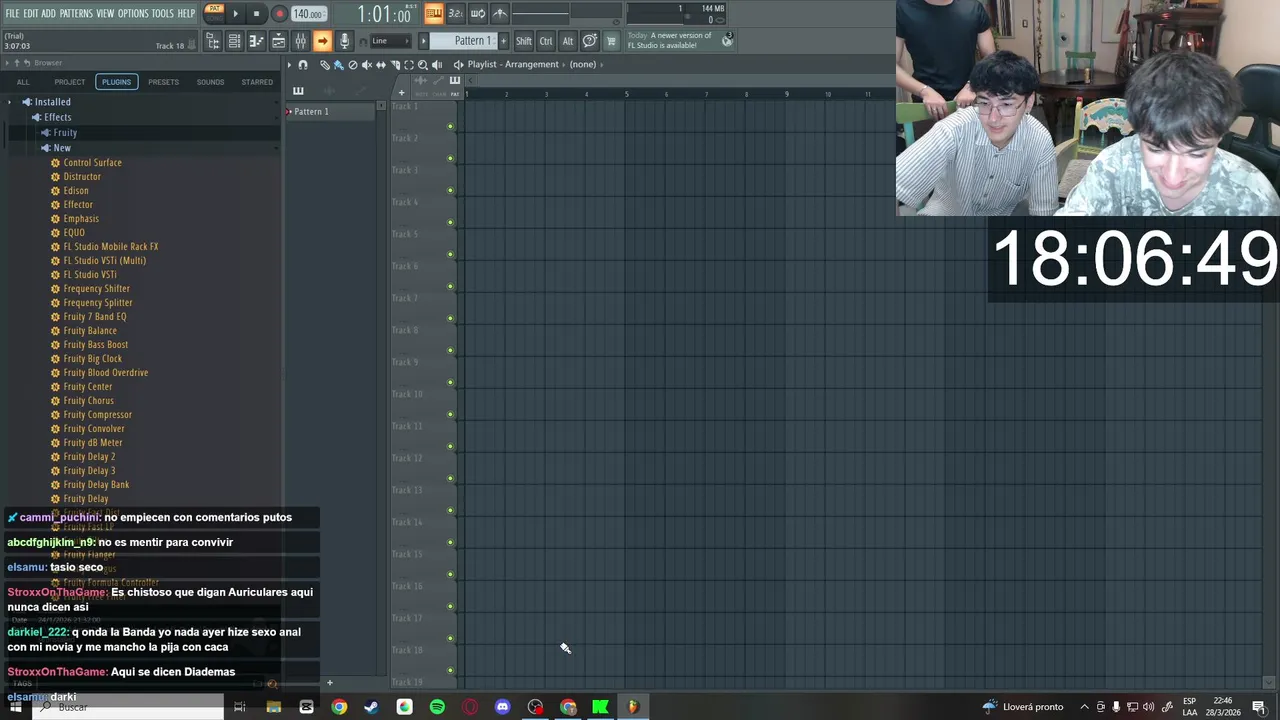Image resolution: width=1280 pixels, height=720 pixels.
Task: Click the microphone recording icon
Action: coord(344,41)
